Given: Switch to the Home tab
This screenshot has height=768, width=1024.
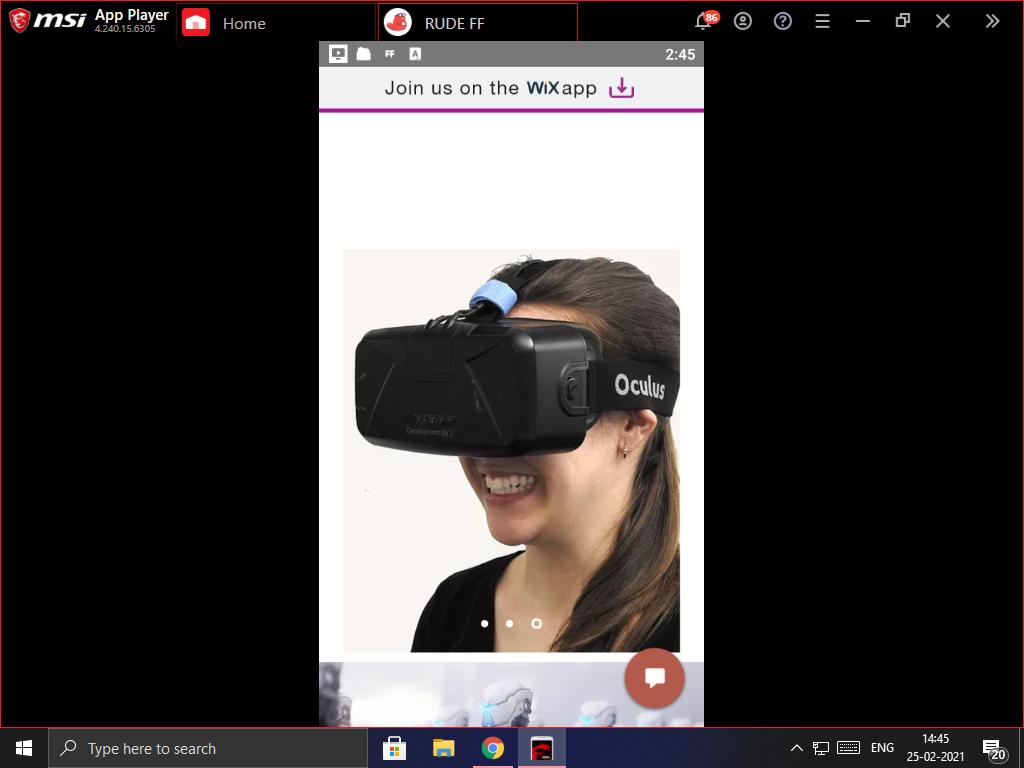Looking at the screenshot, I should [276, 23].
